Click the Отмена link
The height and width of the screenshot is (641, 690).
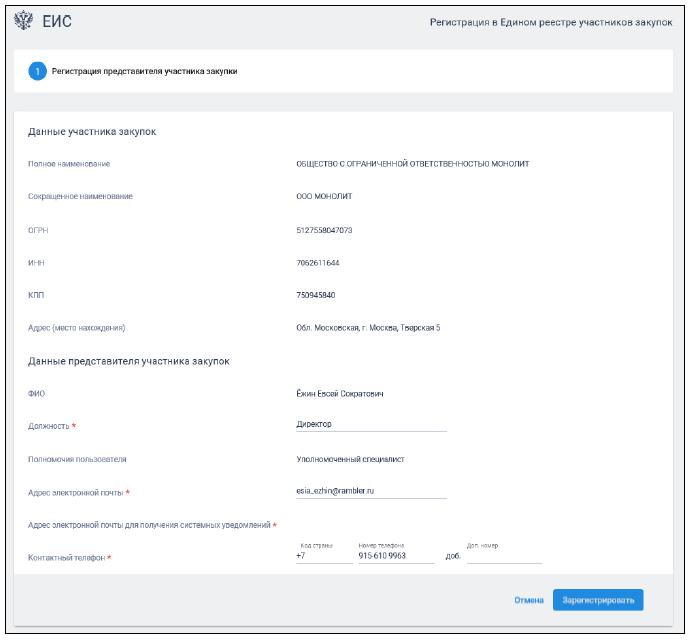[528, 600]
